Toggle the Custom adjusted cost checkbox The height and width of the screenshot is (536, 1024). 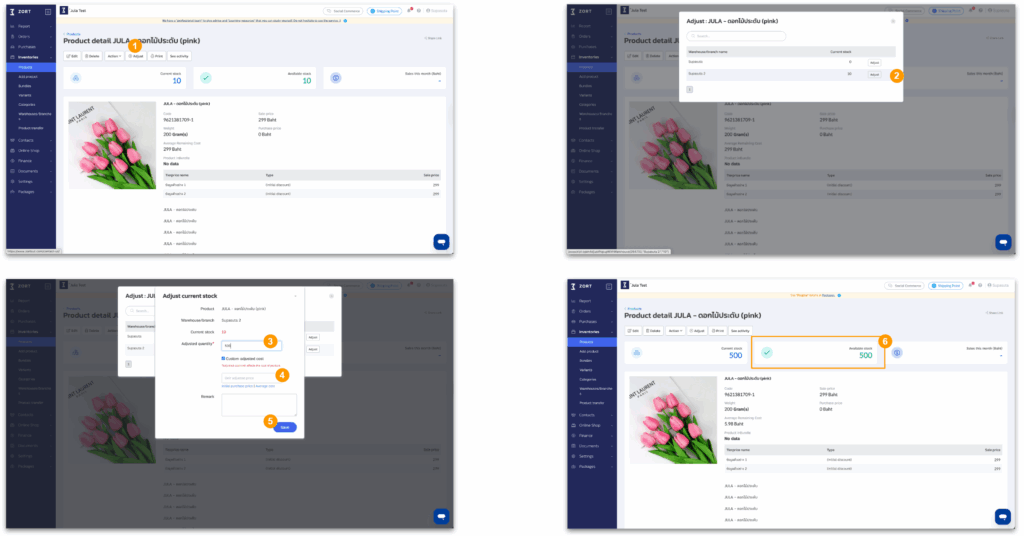click(224, 358)
